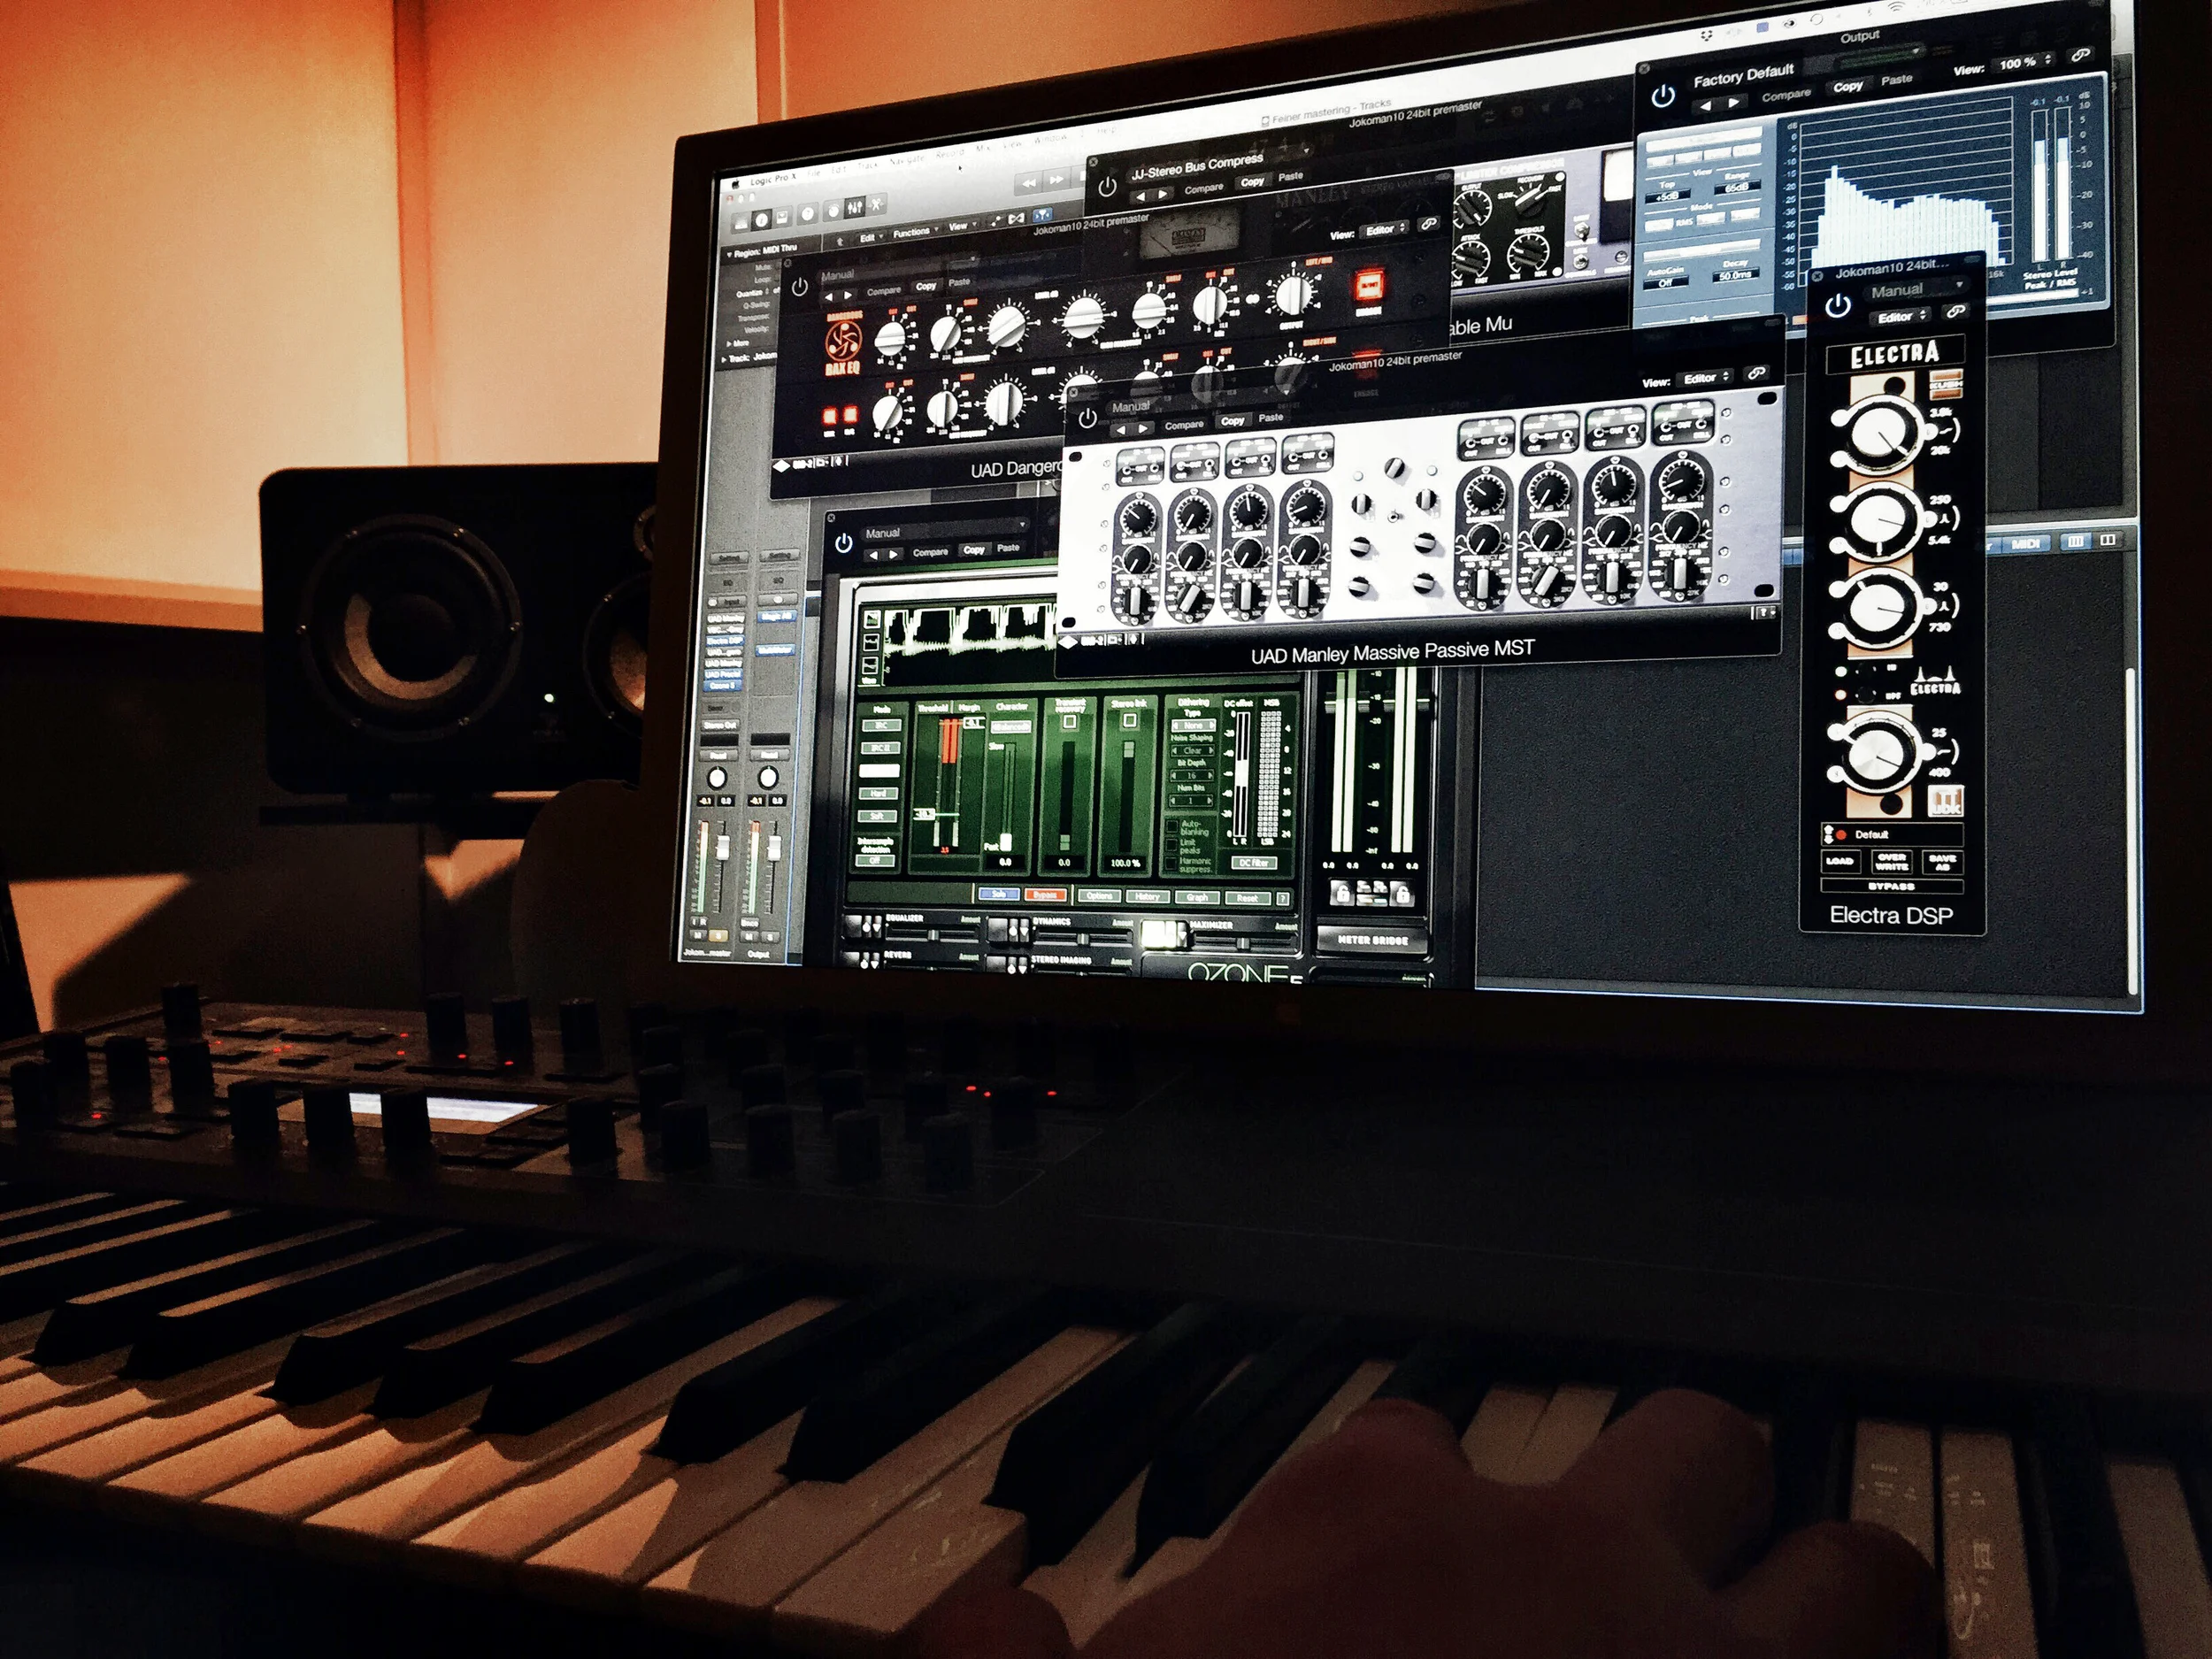Click link icon in analyzer plugin window
The image size is (2212, 1659).
(2081, 55)
